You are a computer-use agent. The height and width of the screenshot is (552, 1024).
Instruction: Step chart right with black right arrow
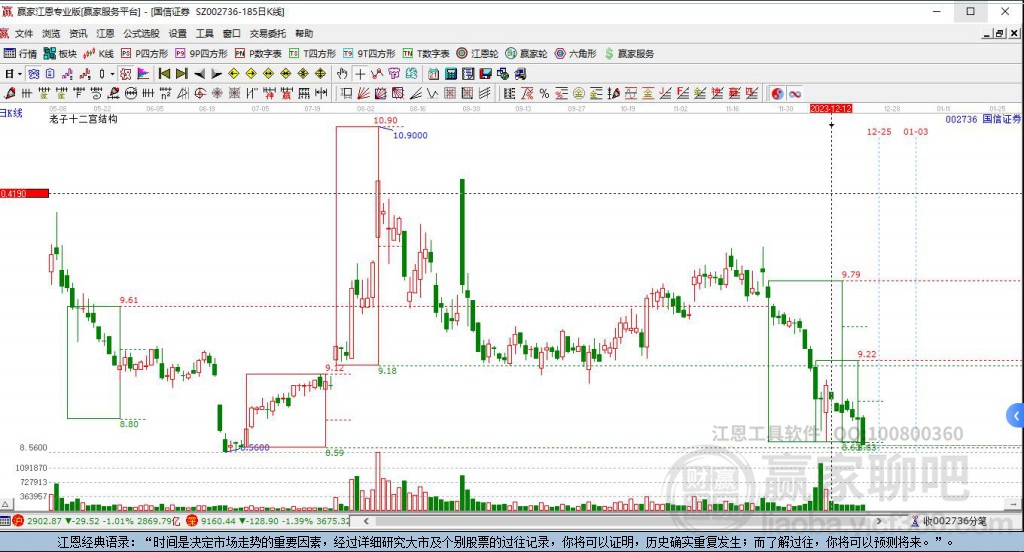pos(217,74)
